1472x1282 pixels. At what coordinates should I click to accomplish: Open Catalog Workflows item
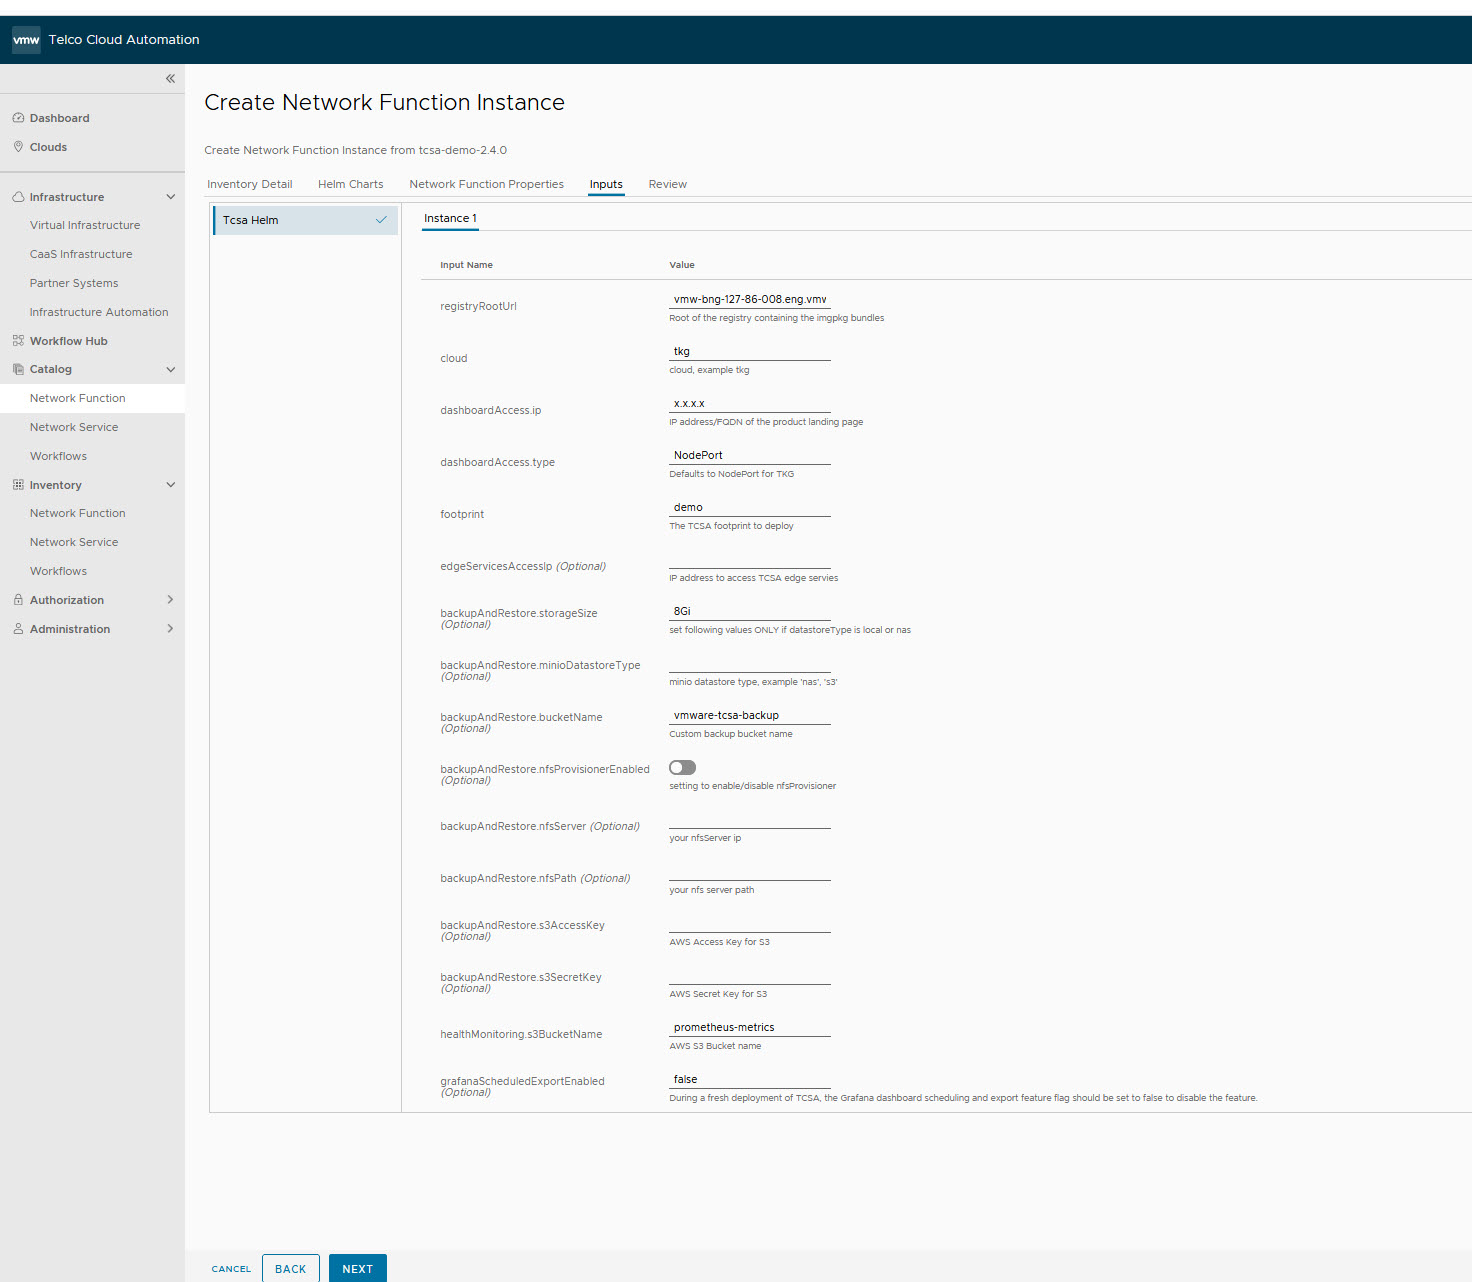(58, 456)
